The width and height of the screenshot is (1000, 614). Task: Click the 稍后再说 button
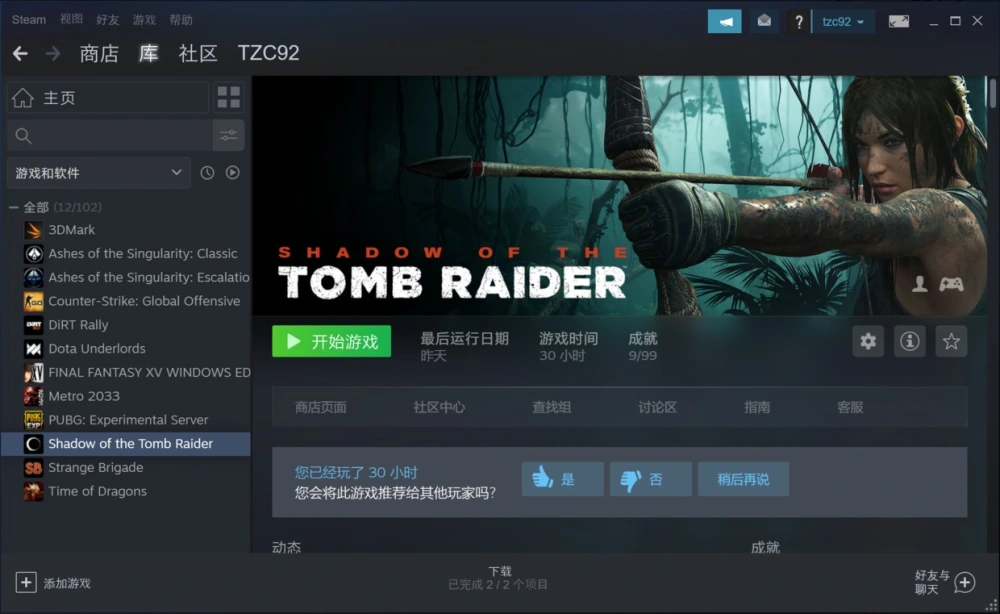click(x=743, y=479)
